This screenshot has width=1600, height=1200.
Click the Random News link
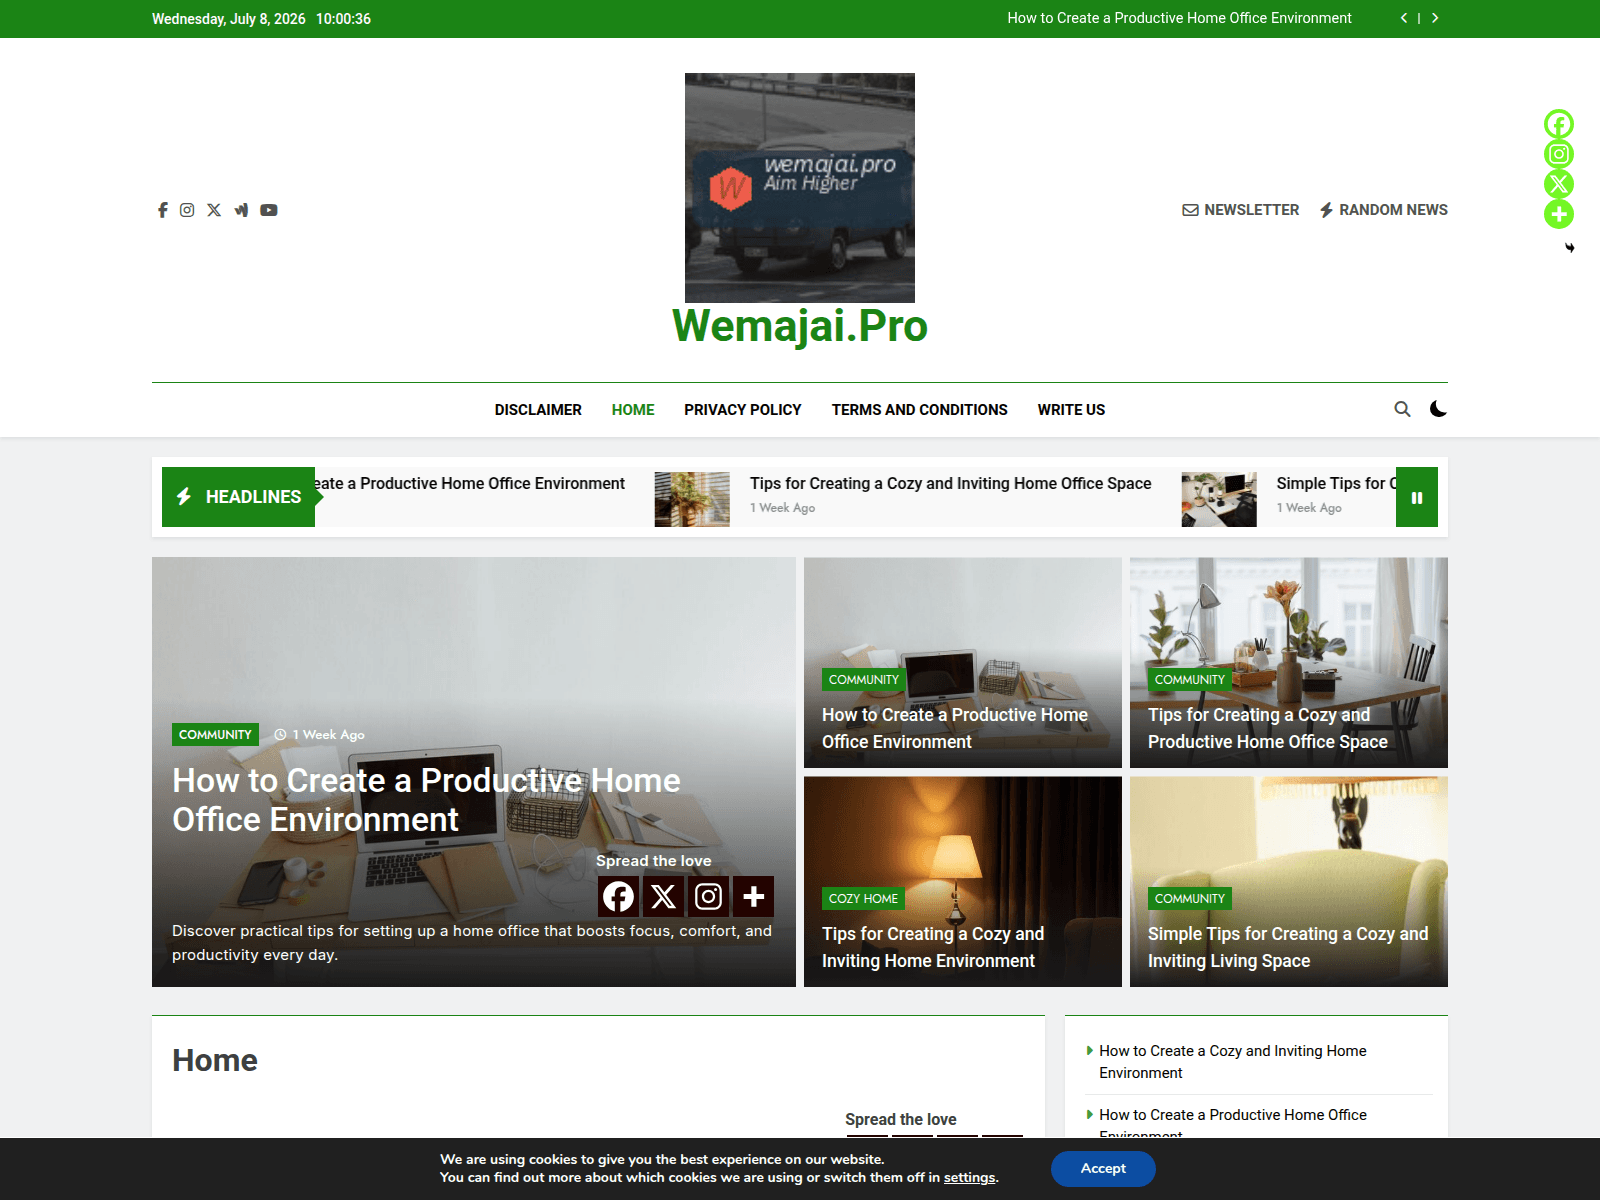[x=1383, y=210]
